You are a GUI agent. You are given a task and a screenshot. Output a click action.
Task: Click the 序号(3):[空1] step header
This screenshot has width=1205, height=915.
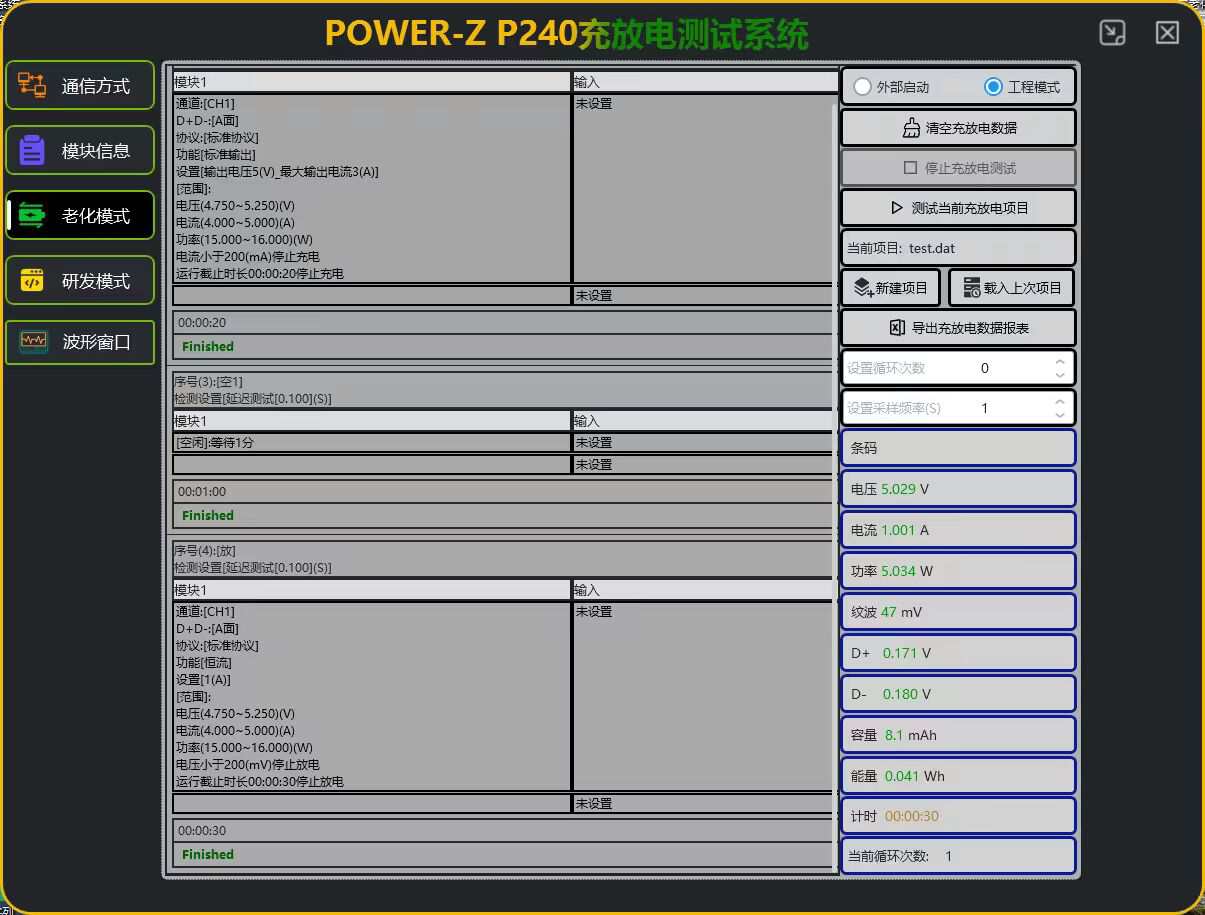(208, 382)
